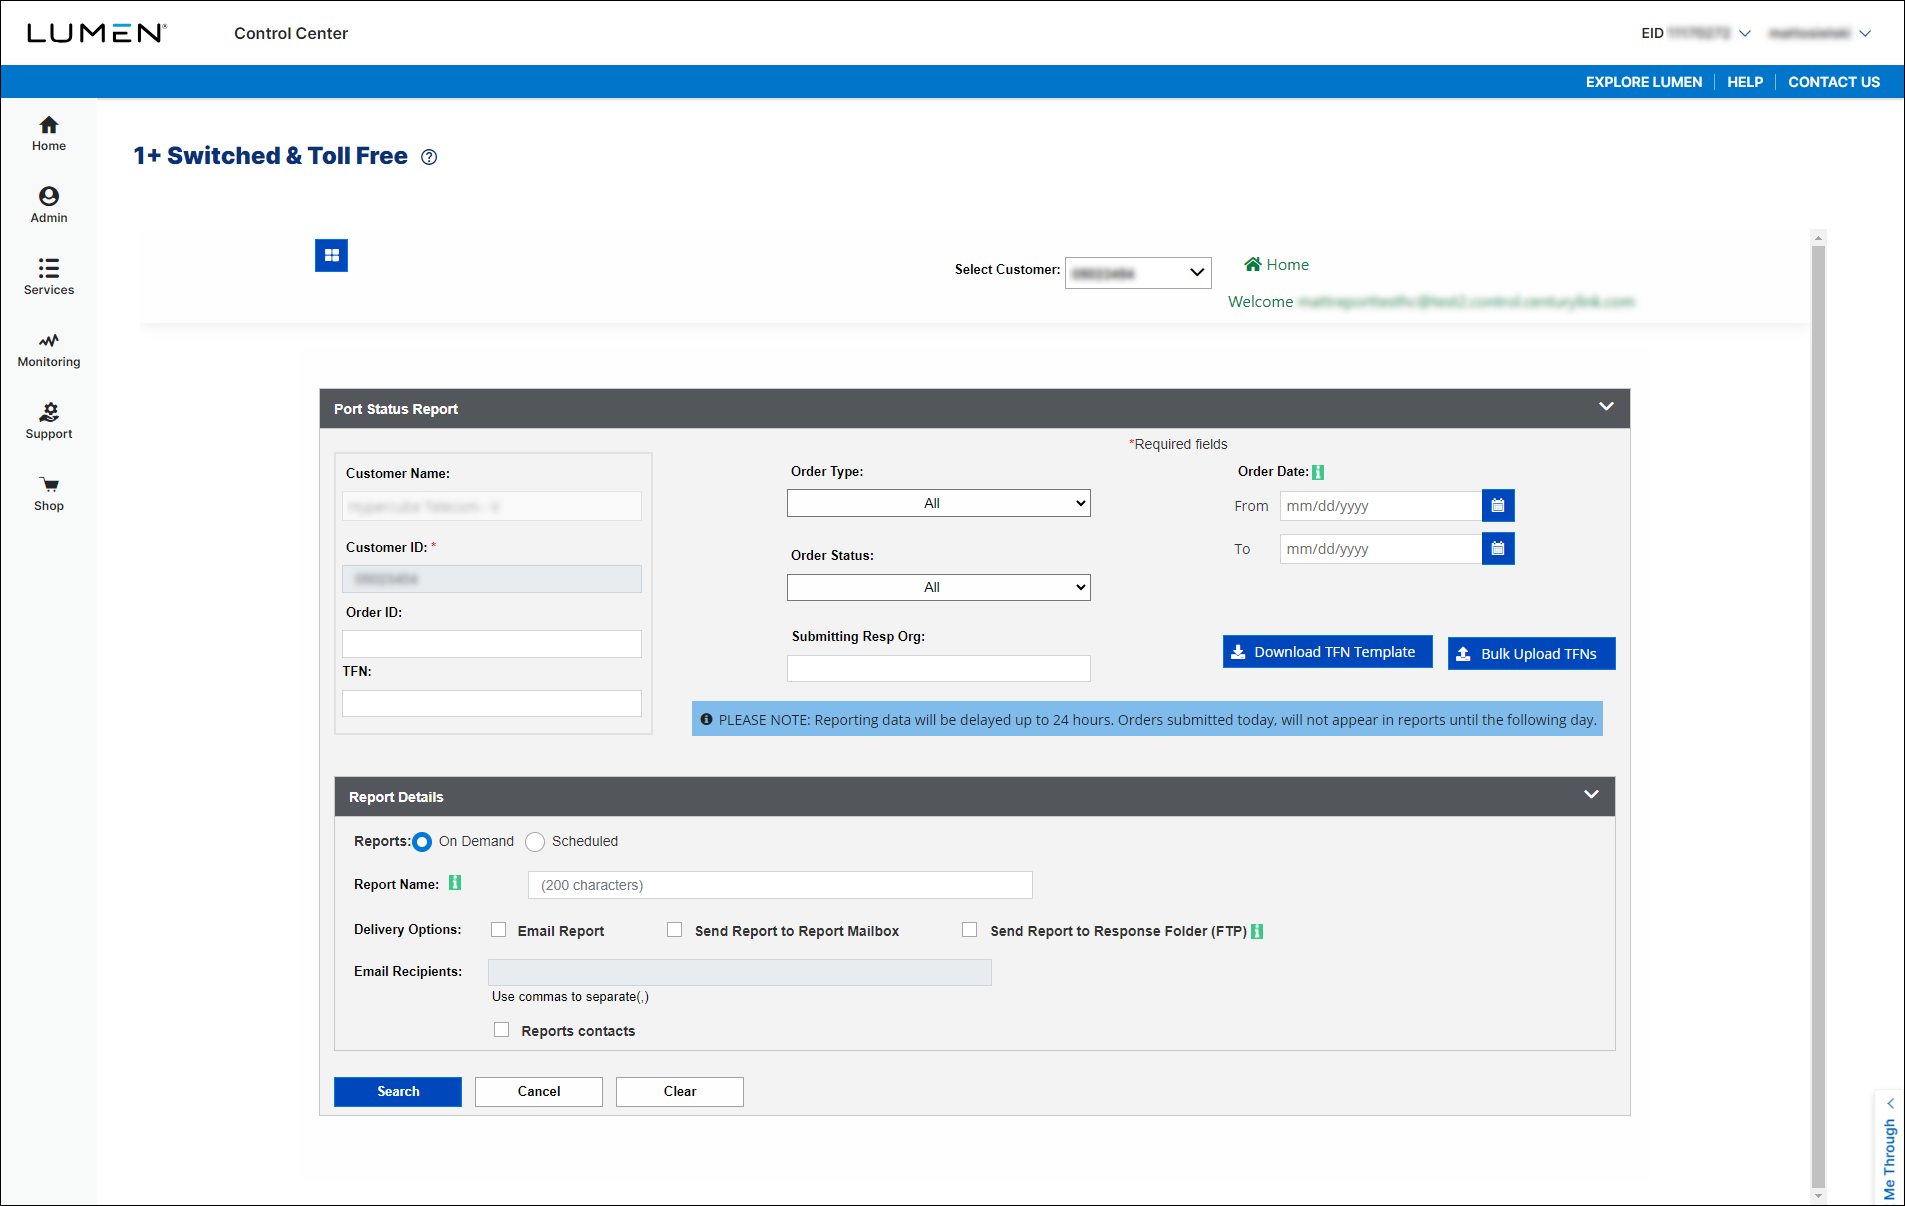This screenshot has width=1905, height=1206.
Task: Open the From date calendar picker
Action: tap(1498, 506)
